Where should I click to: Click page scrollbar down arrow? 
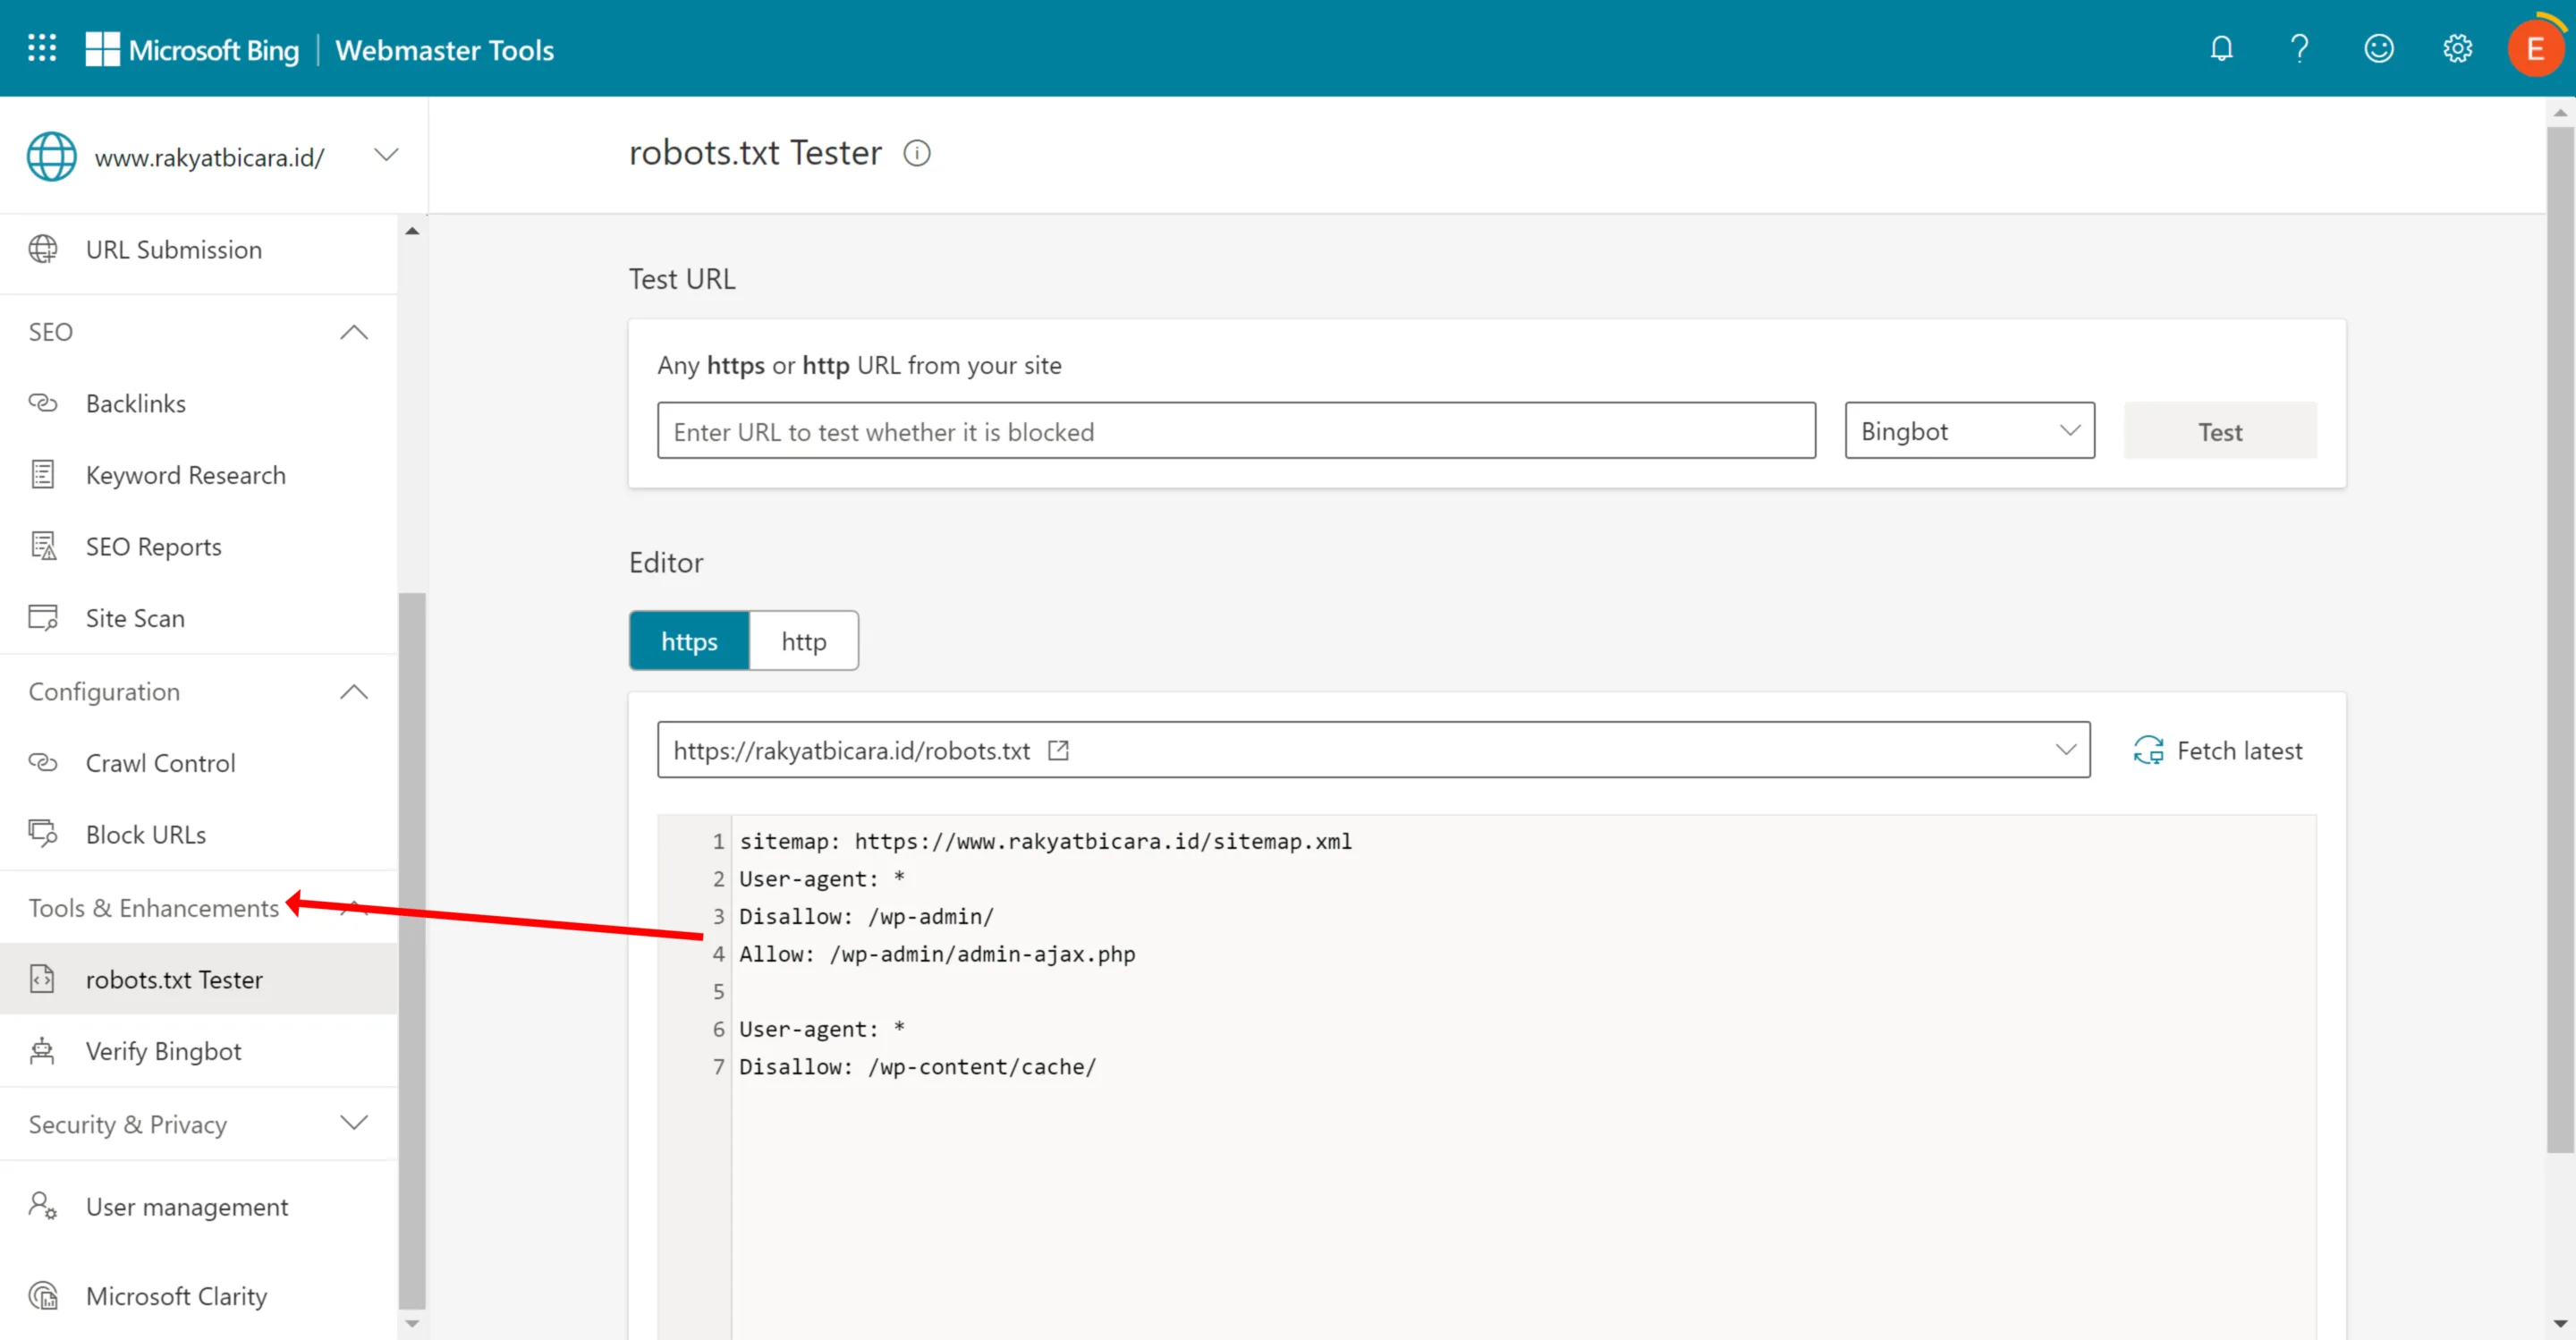[x=2560, y=1323]
